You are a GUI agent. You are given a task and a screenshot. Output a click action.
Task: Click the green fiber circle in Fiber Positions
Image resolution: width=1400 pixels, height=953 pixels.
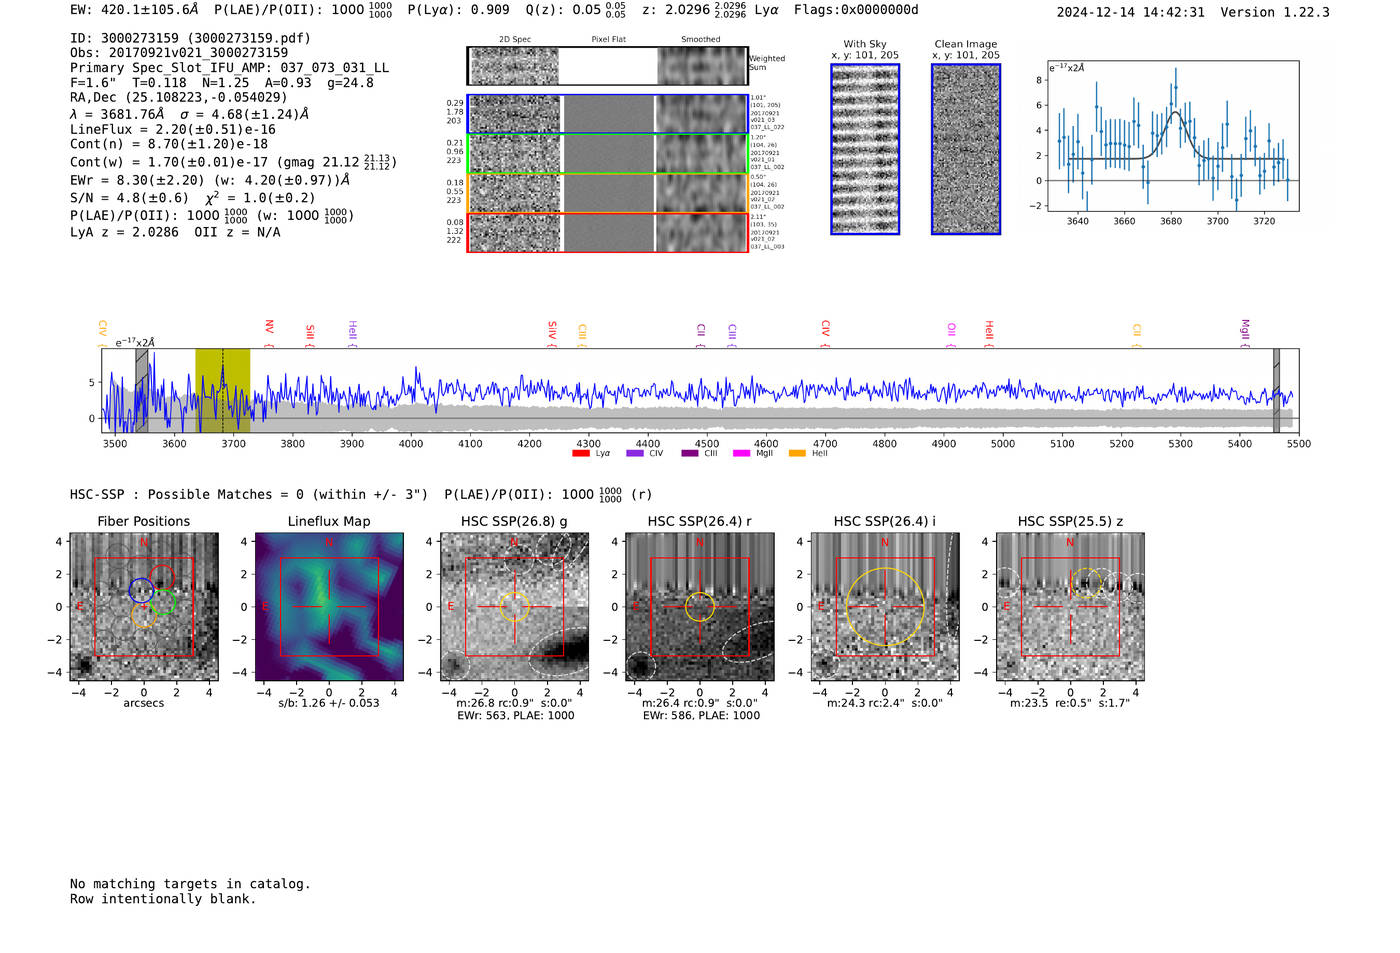pos(163,602)
